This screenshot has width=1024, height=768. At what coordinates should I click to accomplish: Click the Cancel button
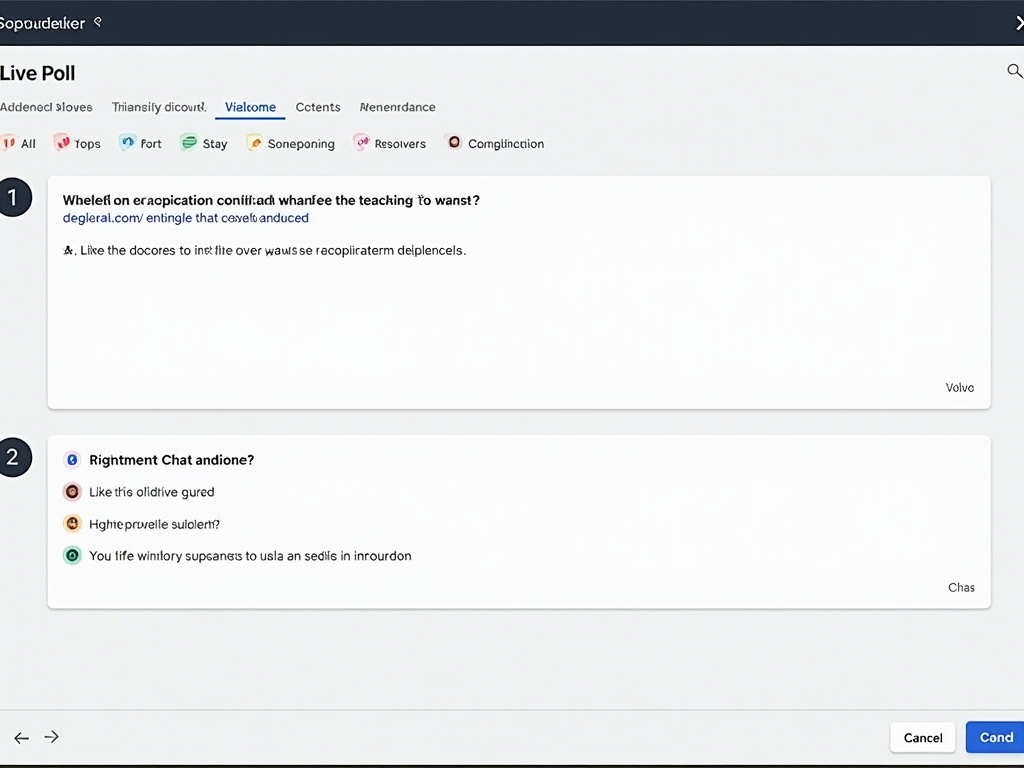point(922,737)
